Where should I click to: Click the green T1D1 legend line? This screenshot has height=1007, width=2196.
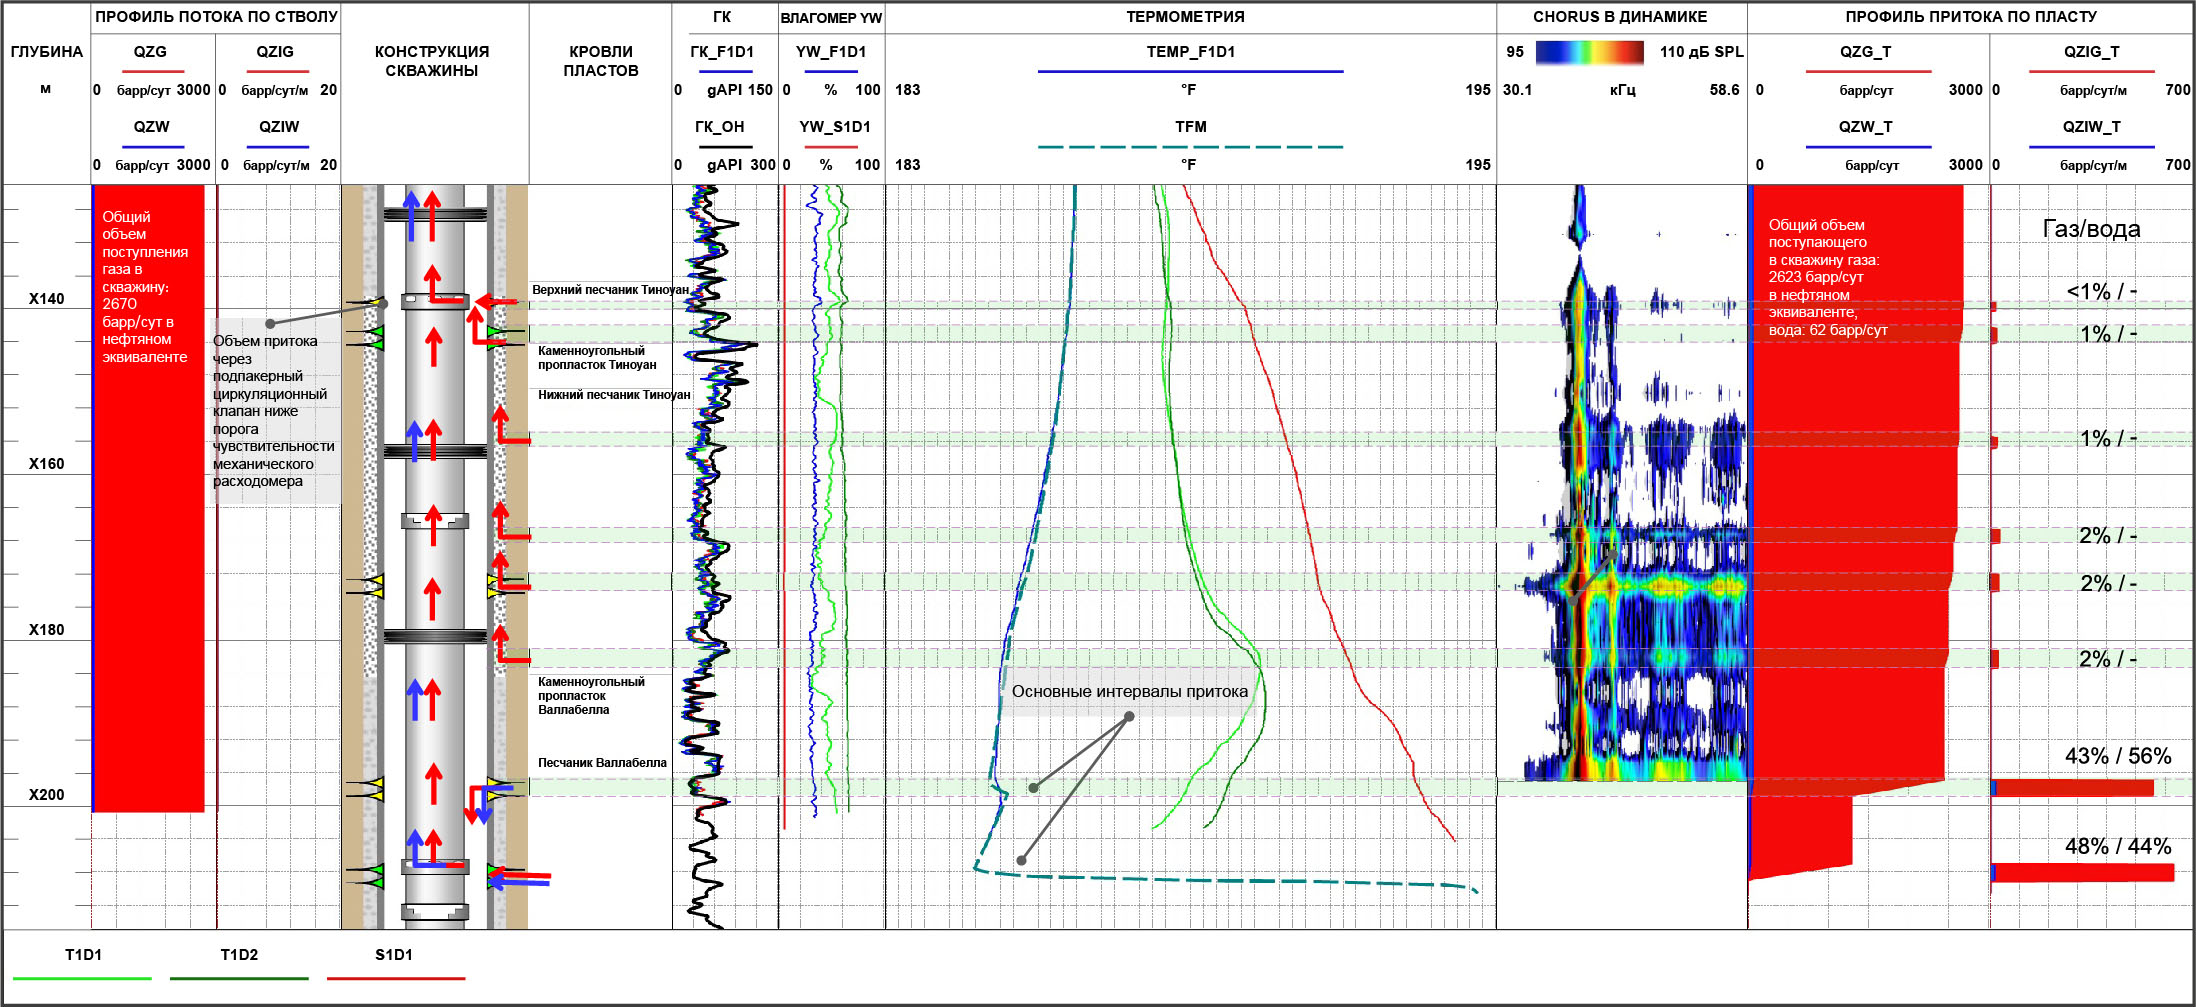83,978
